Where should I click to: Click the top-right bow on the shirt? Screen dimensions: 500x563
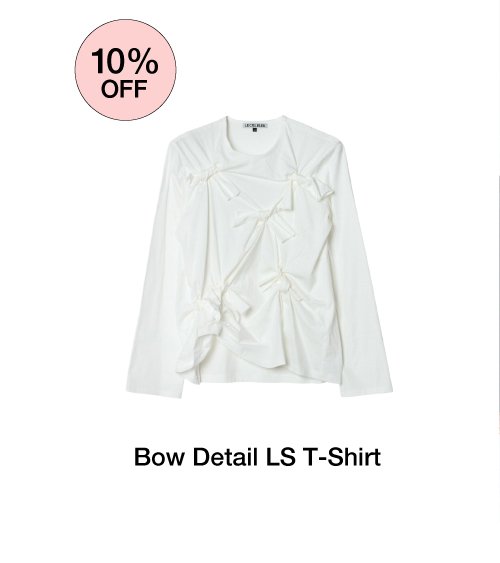coord(312,183)
